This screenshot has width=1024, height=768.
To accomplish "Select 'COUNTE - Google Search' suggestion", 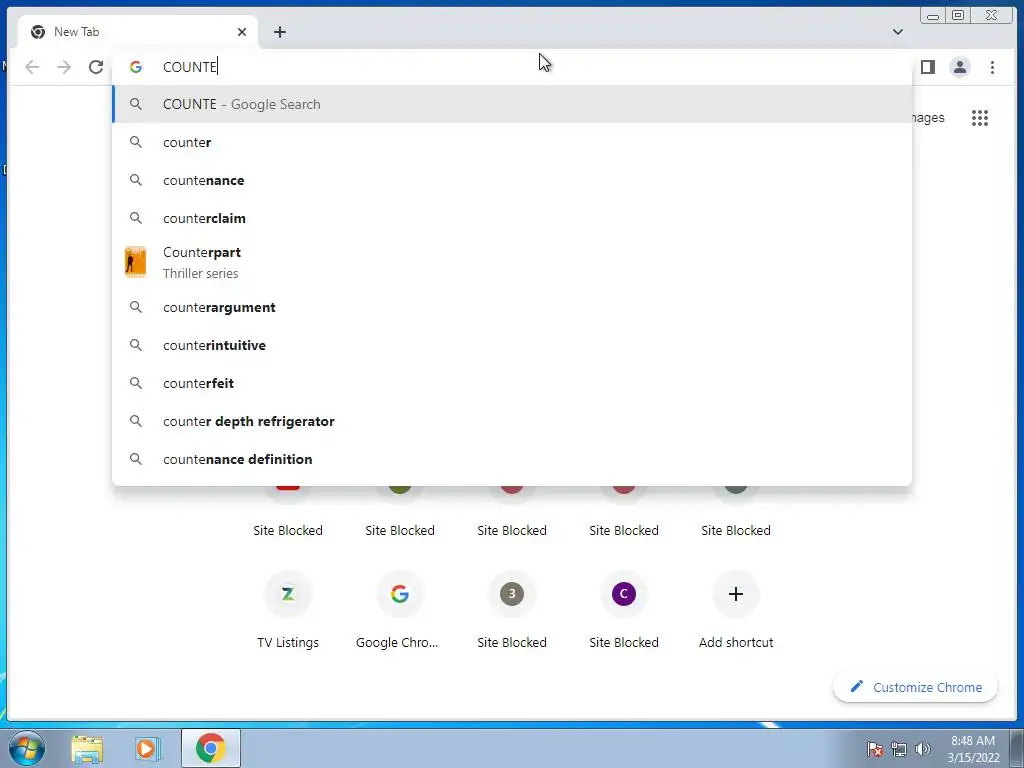I will pos(512,104).
